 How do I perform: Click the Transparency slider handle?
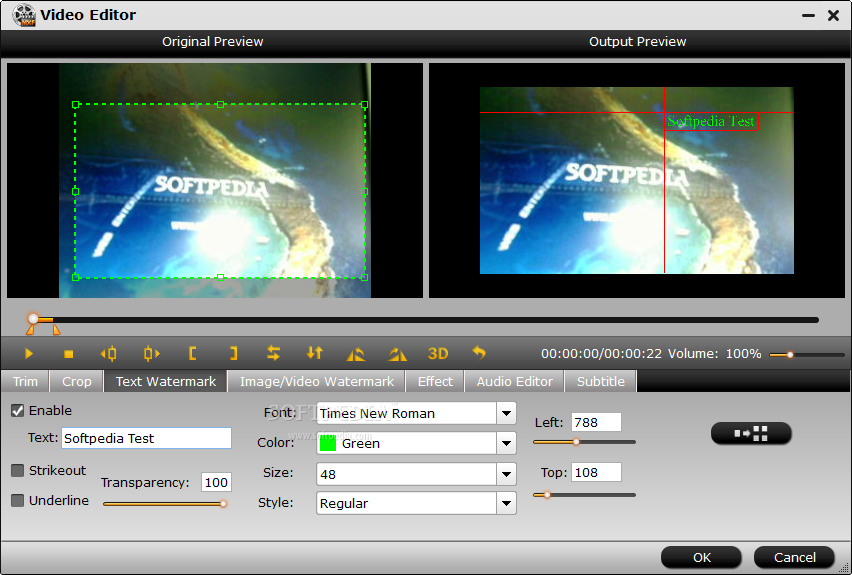(x=223, y=504)
